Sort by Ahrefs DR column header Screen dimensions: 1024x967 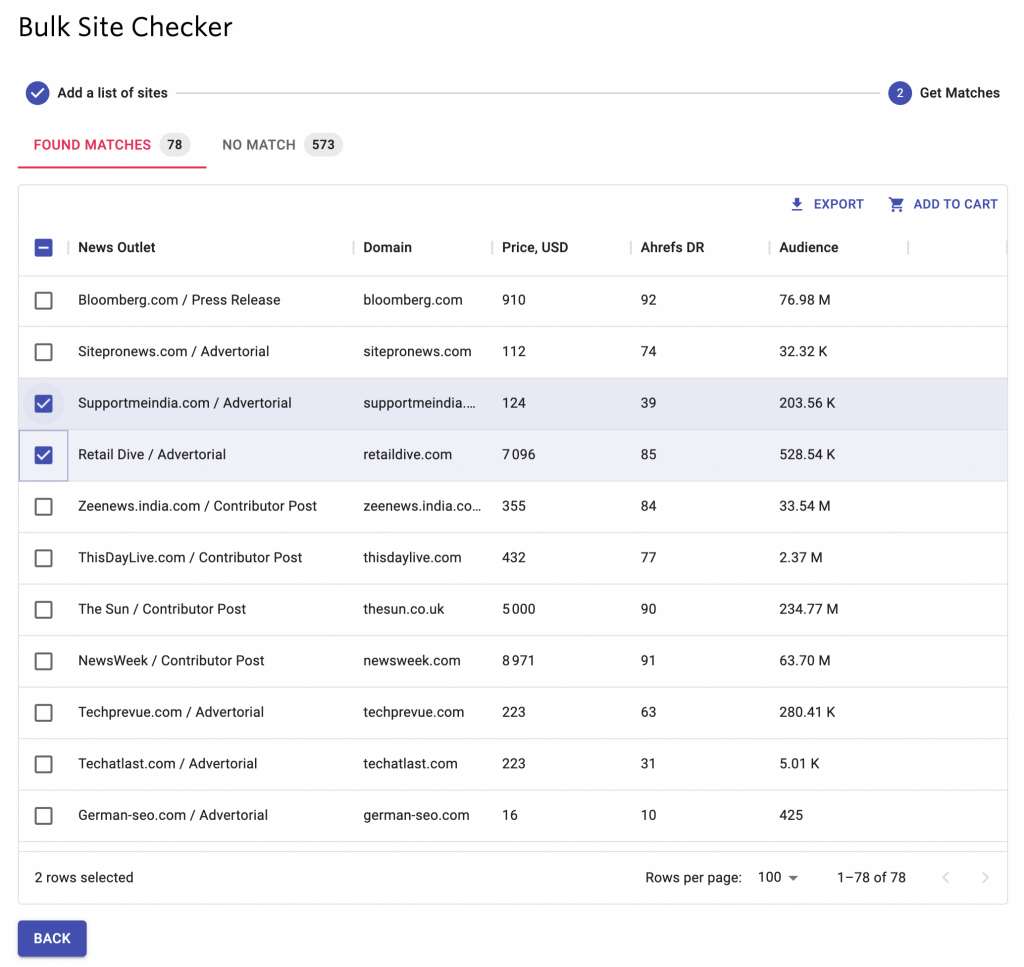click(672, 247)
